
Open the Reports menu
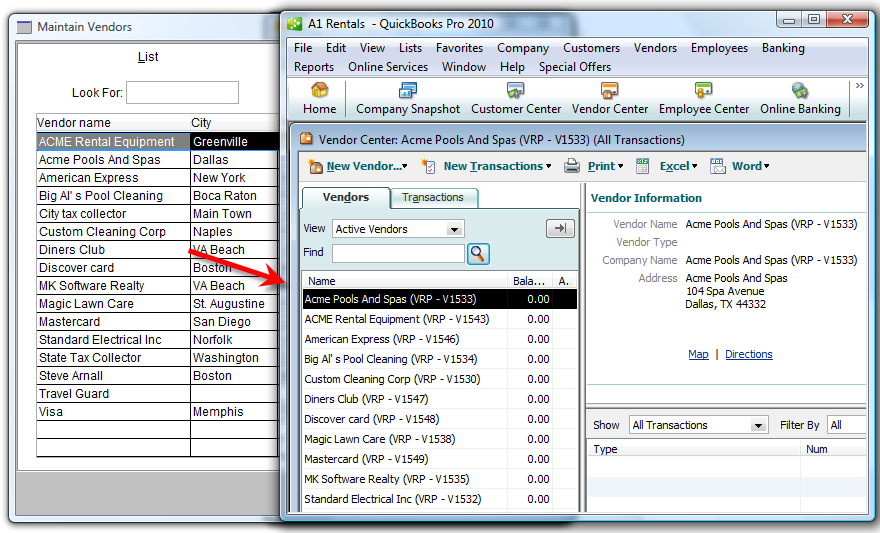coord(314,67)
